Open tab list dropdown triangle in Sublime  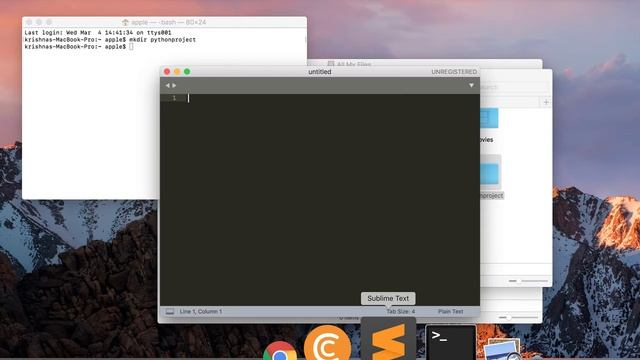click(471, 85)
